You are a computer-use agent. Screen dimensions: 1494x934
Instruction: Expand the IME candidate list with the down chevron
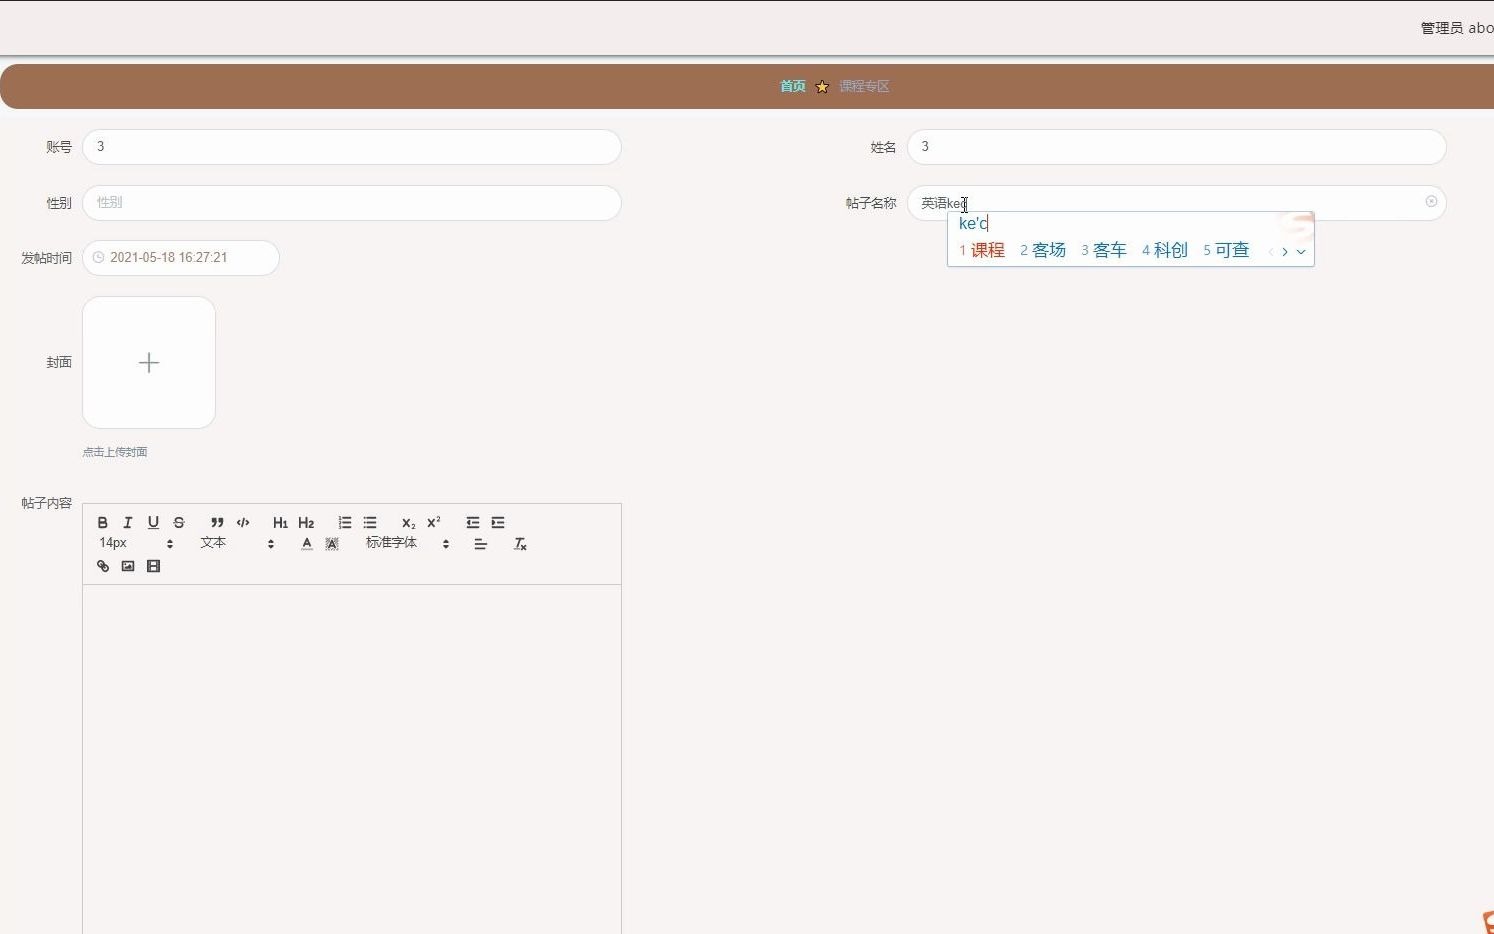[1301, 252]
